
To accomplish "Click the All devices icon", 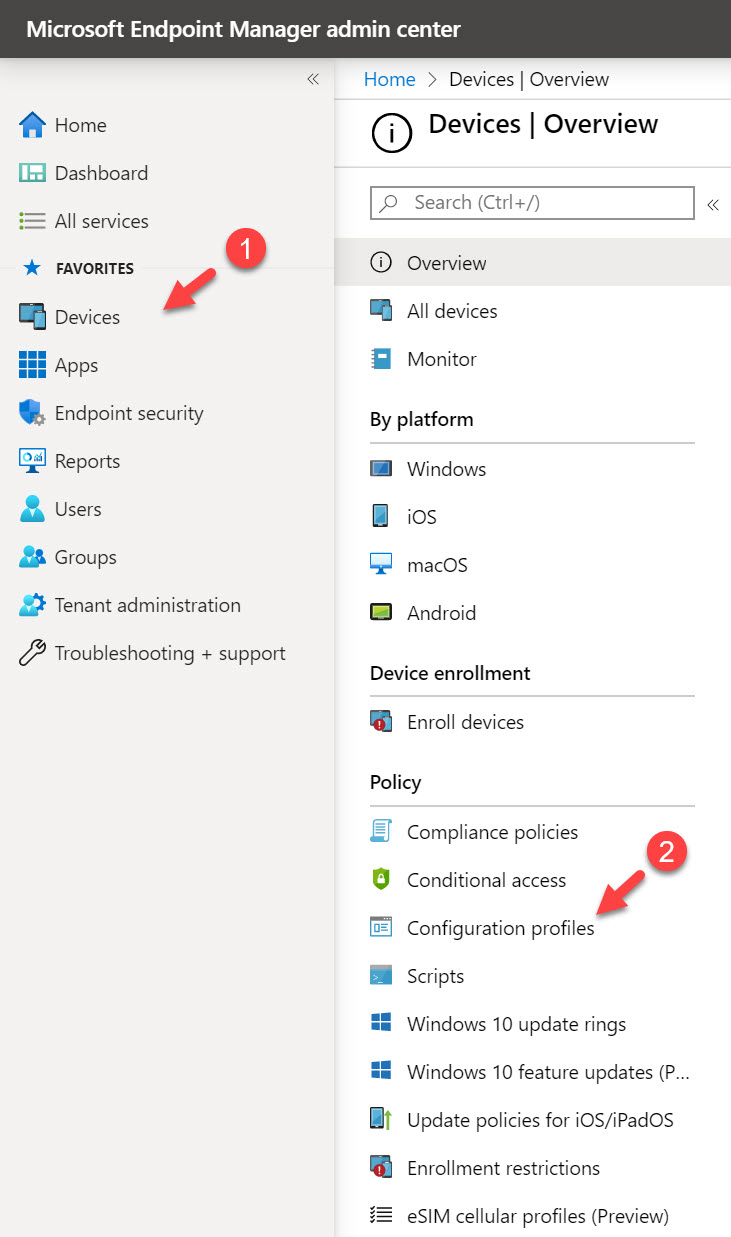I will [381, 311].
